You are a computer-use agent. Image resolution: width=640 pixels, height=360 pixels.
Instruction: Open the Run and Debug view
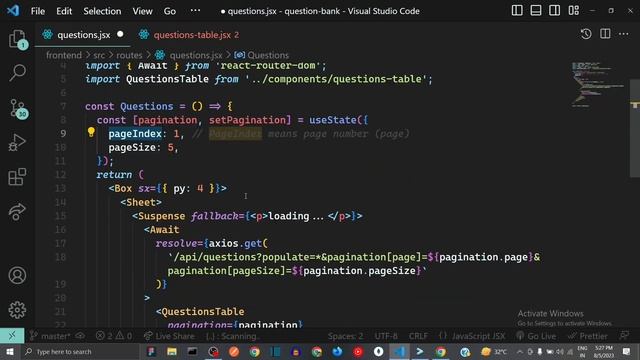click(x=17, y=142)
